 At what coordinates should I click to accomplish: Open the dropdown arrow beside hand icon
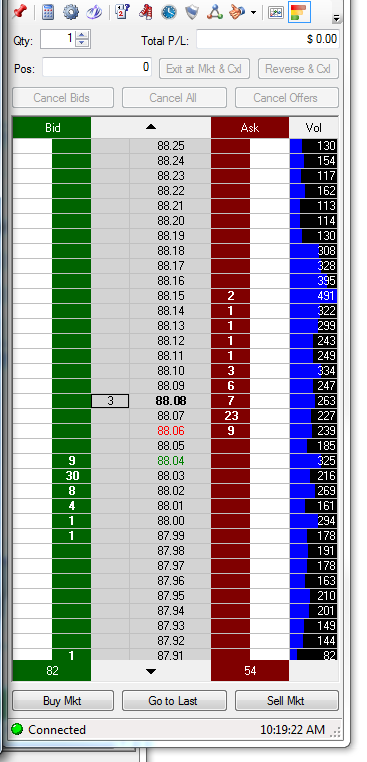pos(253,13)
